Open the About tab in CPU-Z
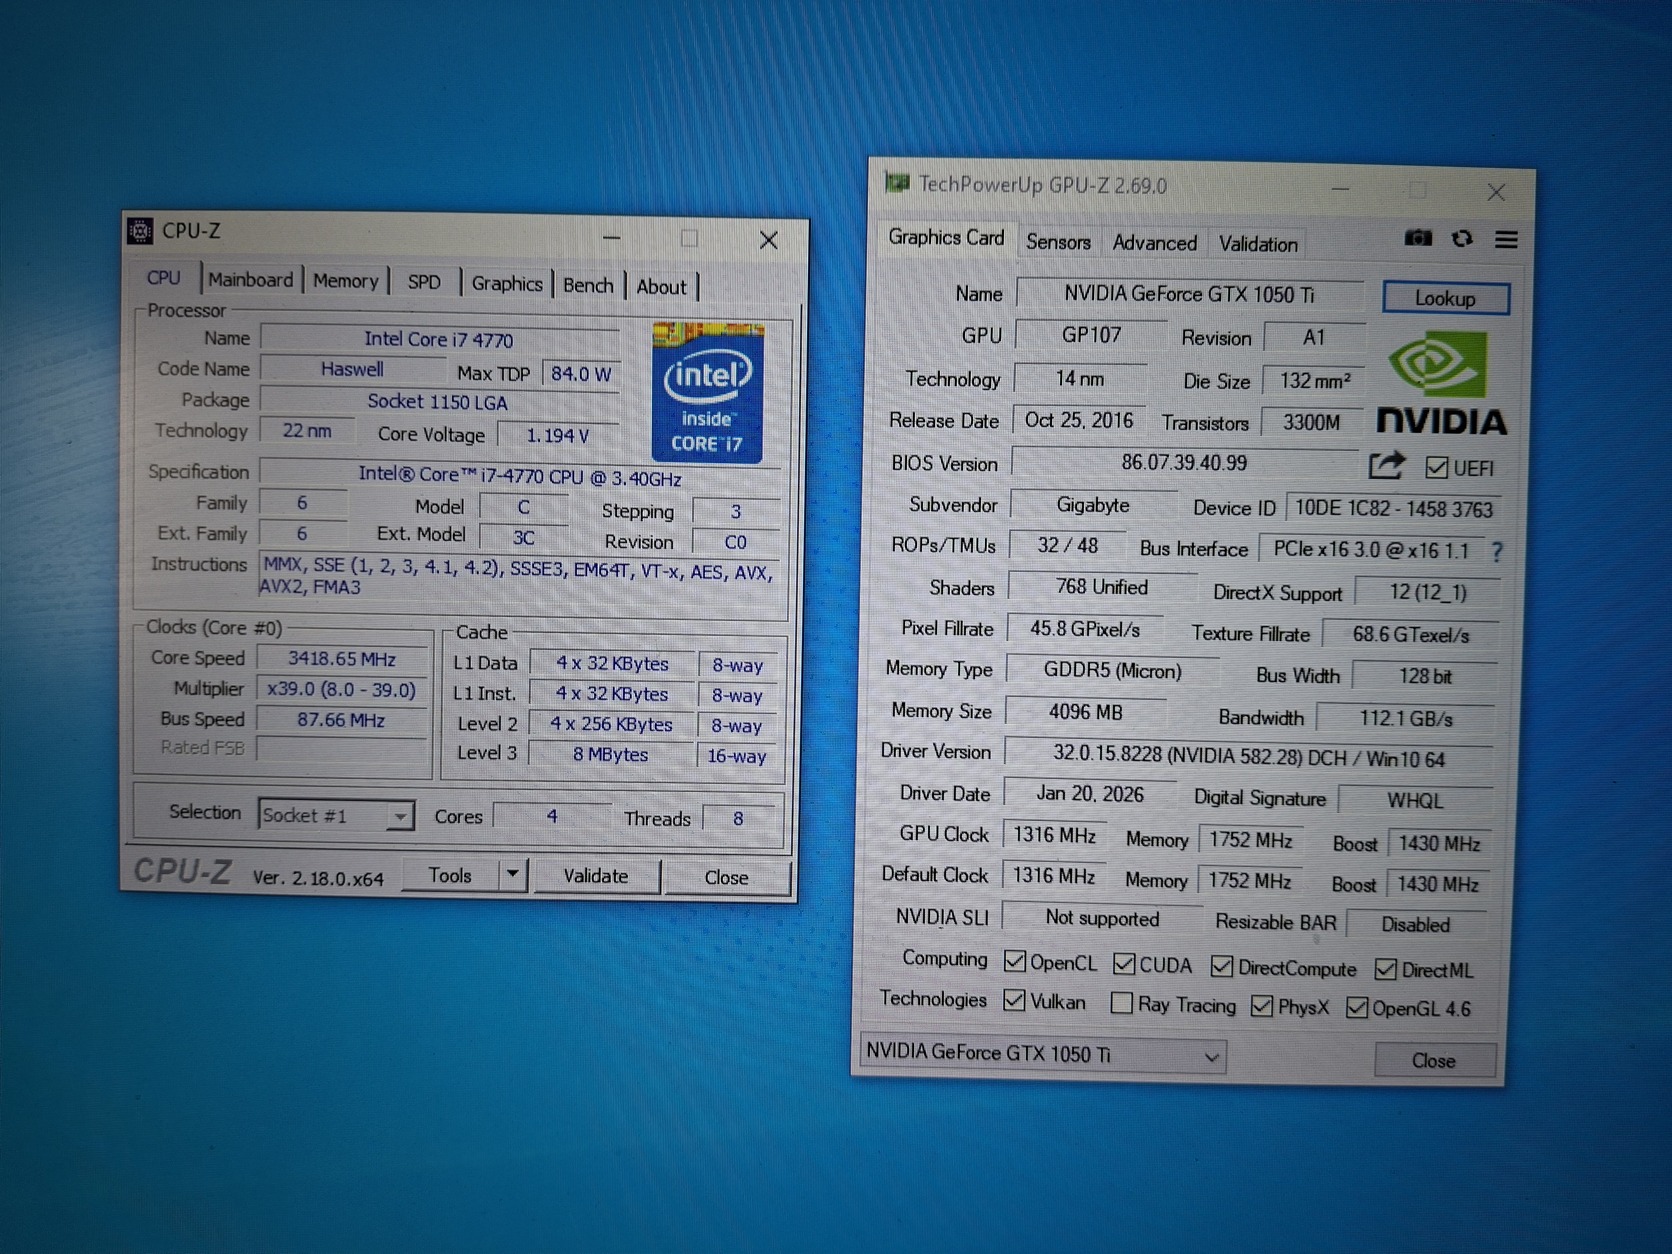Image resolution: width=1672 pixels, height=1254 pixels. [662, 287]
